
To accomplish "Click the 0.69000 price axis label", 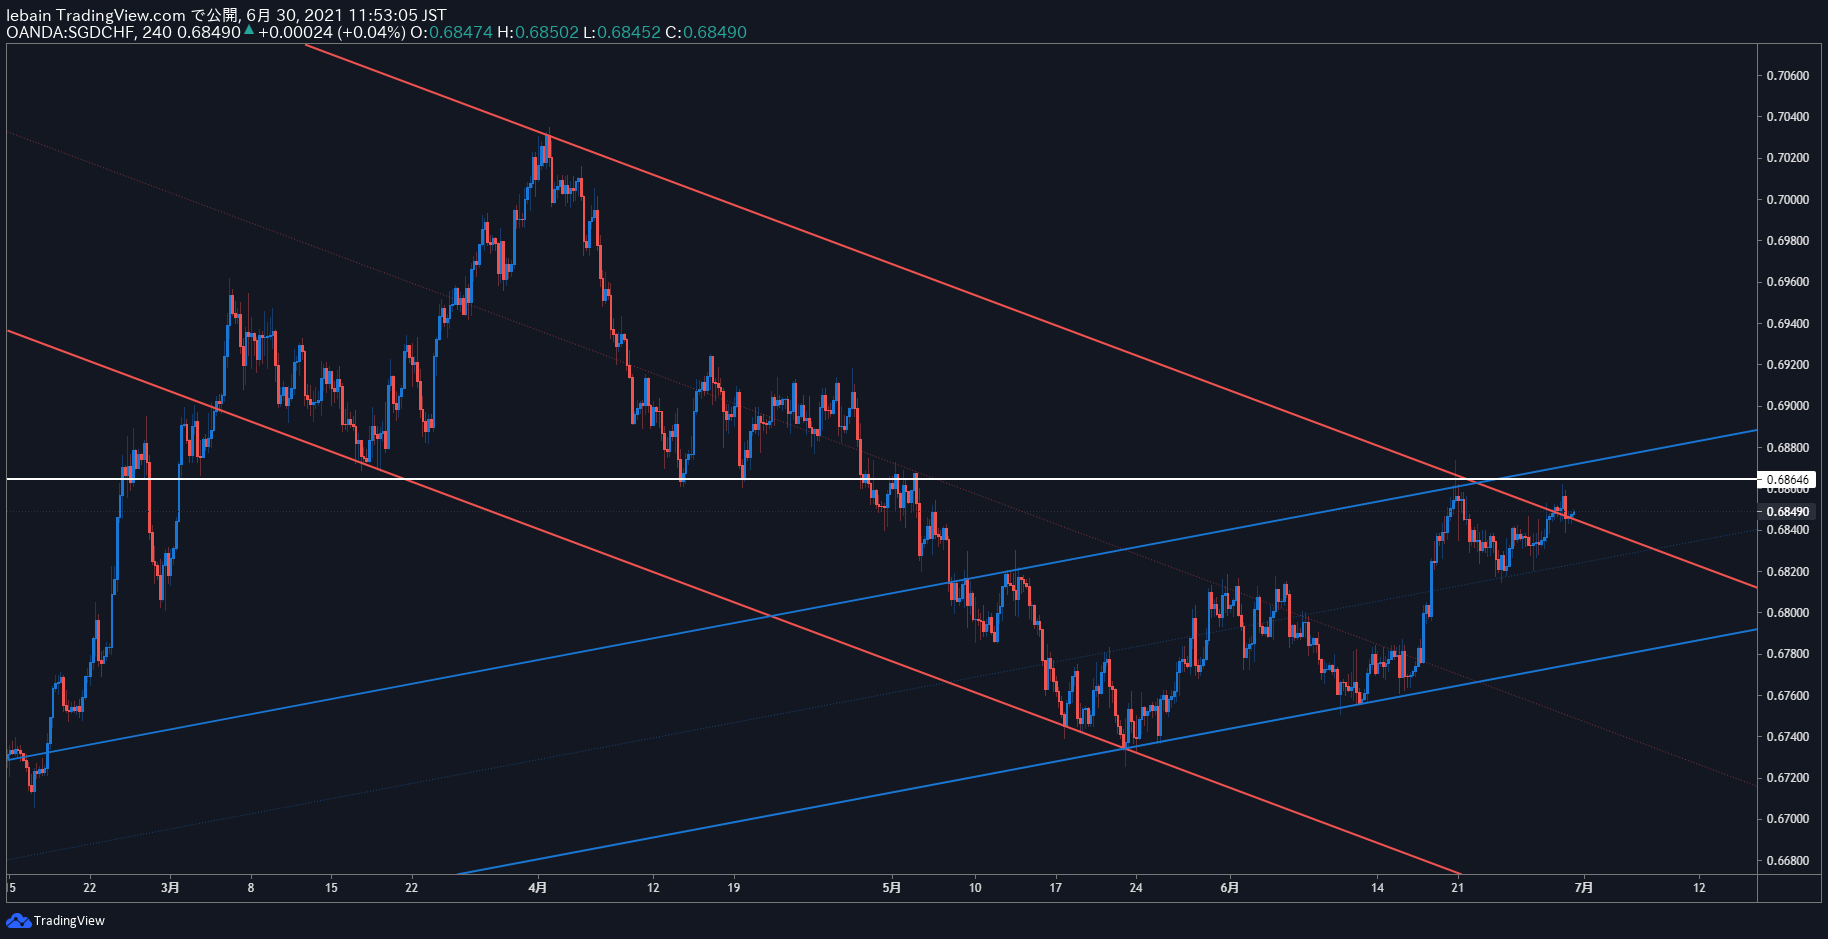I will pyautogui.click(x=1787, y=406).
